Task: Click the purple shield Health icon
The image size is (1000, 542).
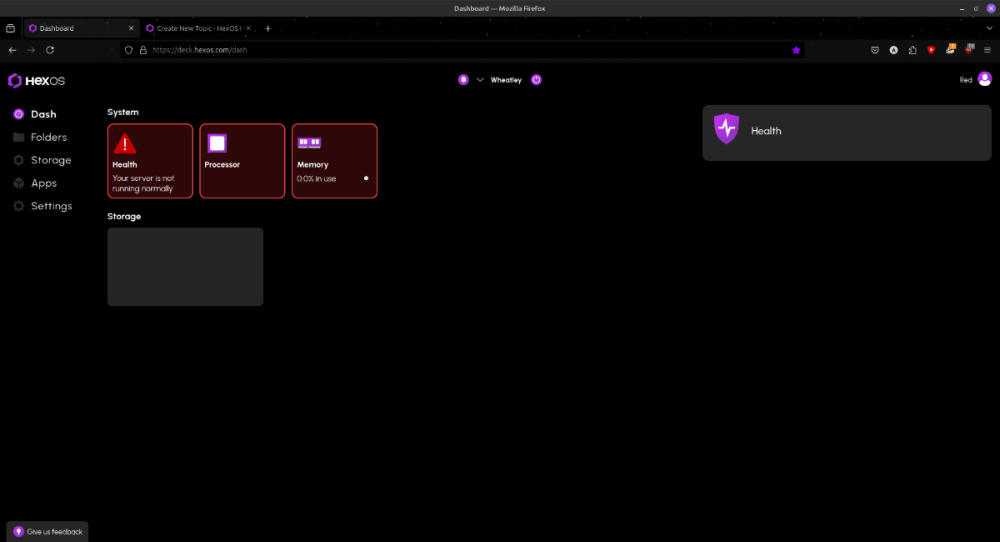Action: pyautogui.click(x=726, y=129)
